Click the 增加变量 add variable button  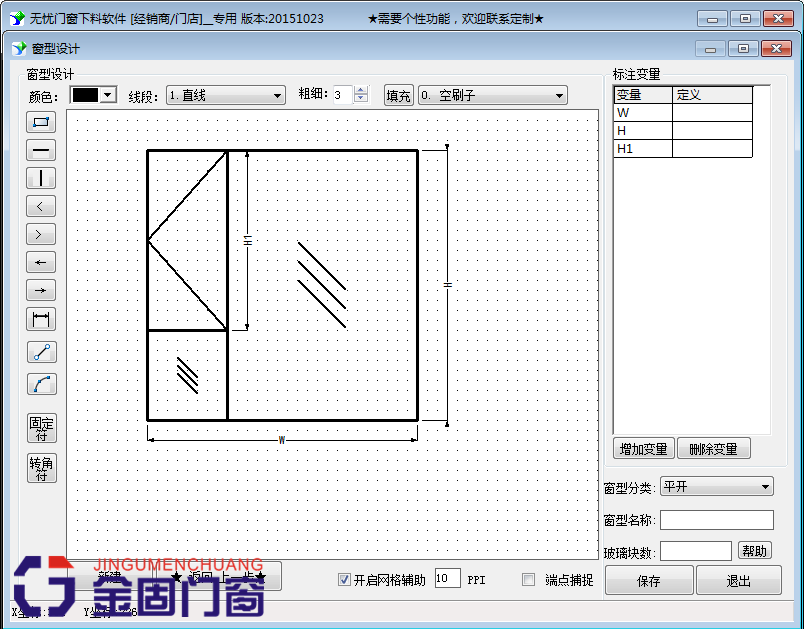click(x=643, y=448)
